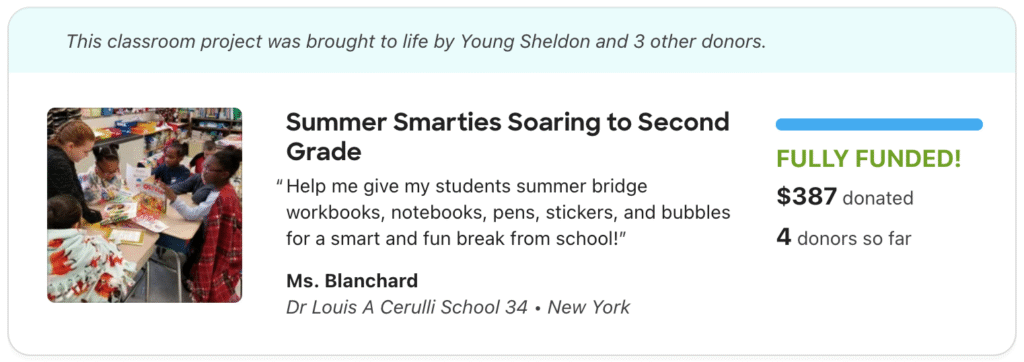The height and width of the screenshot is (362, 1024).
Task: Click the word "donated" beside the amount
Action: [878, 198]
